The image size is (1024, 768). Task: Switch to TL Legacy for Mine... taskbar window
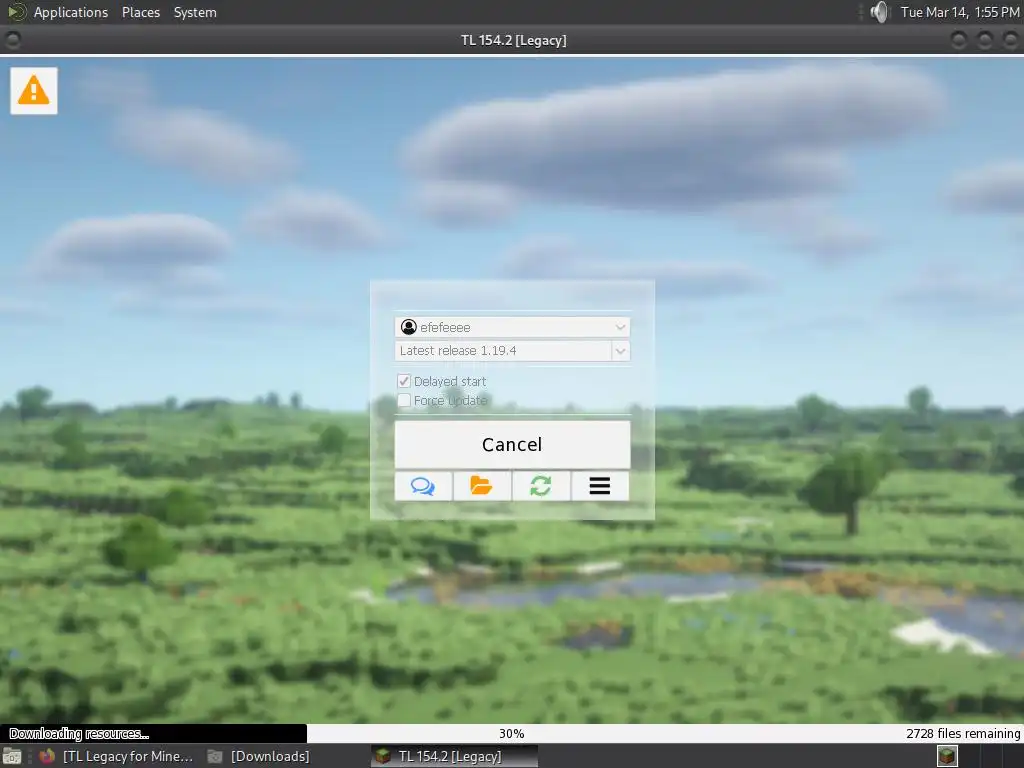(x=116, y=756)
